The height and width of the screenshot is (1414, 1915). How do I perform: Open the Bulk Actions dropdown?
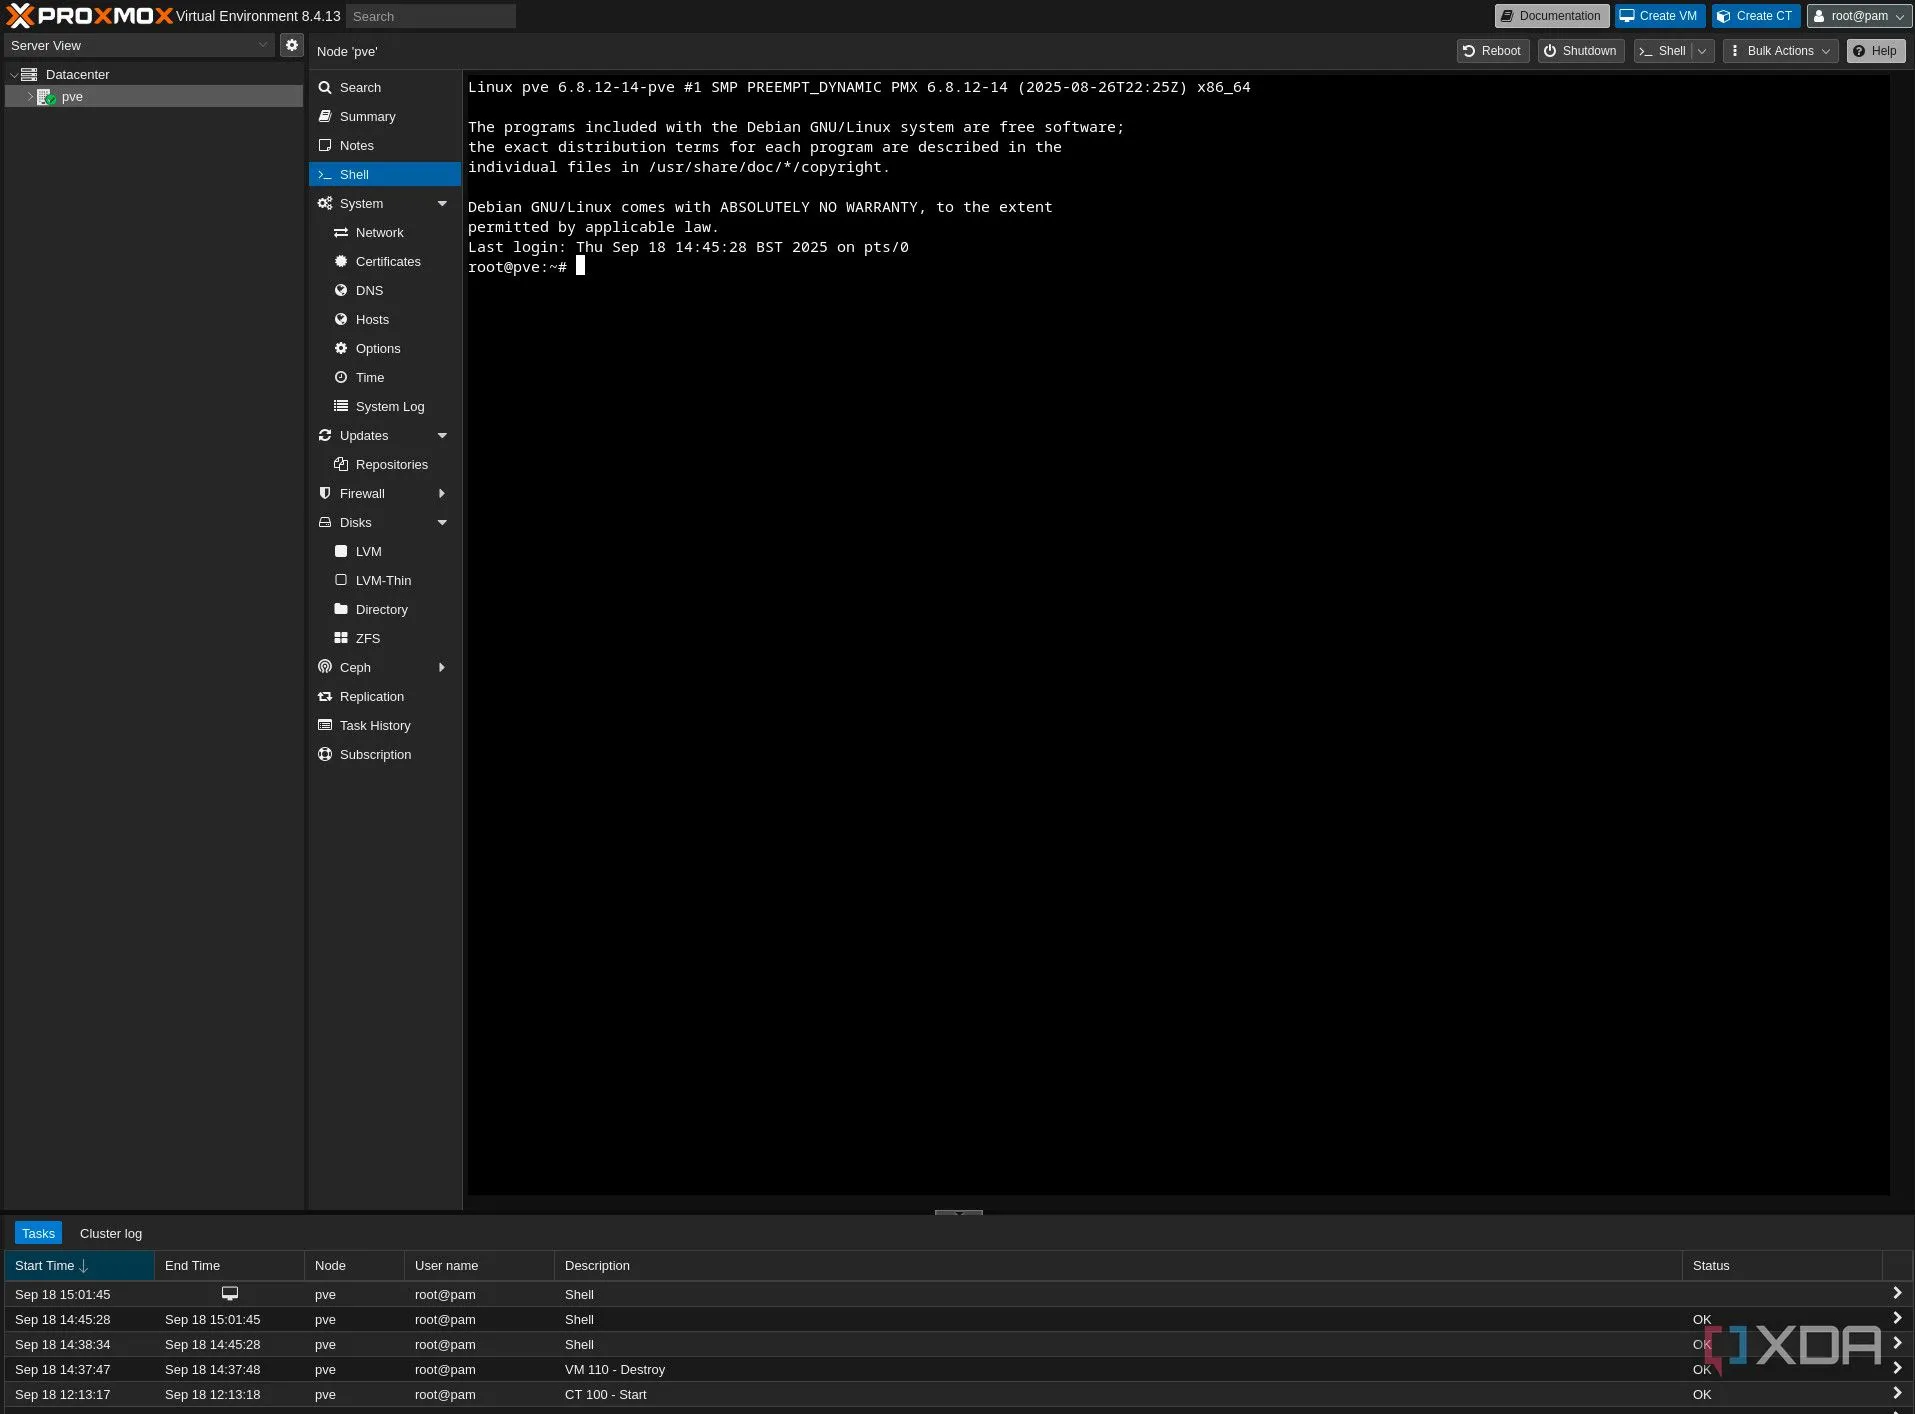pyautogui.click(x=1780, y=51)
